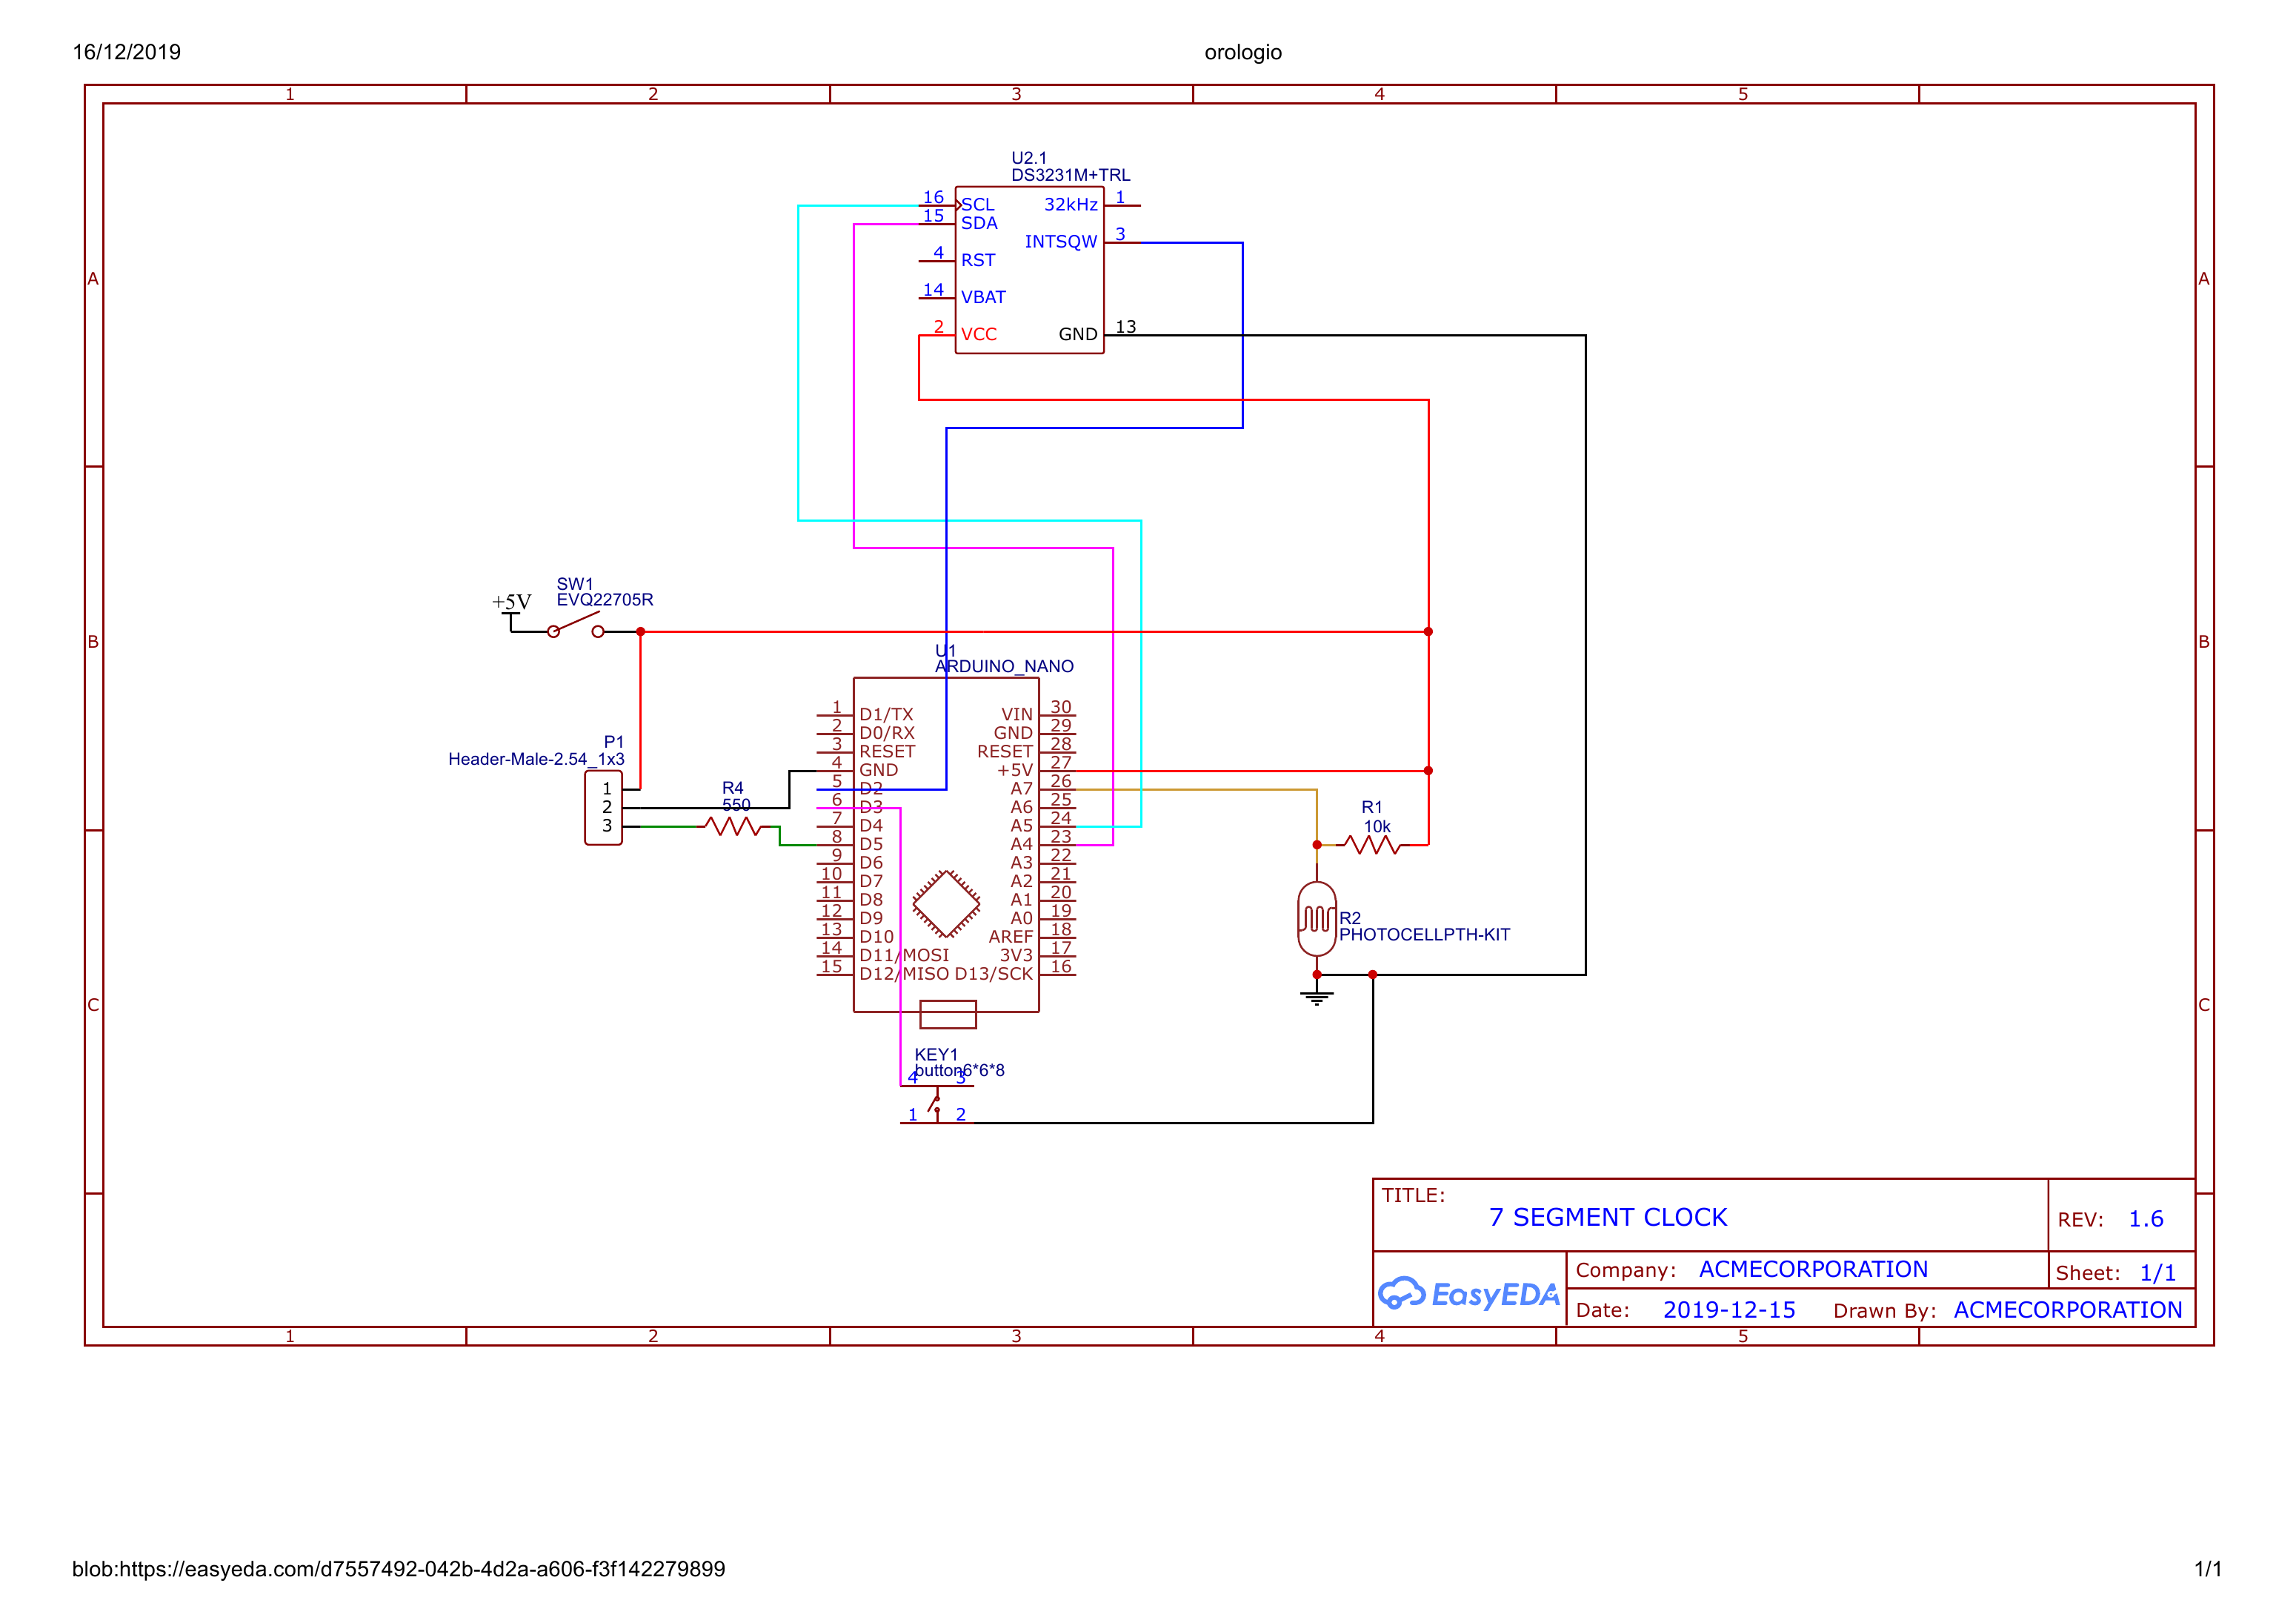2296x1623 pixels.
Task: Click the PHOTOCELLPTH-KIT label
Action: click(x=1424, y=934)
